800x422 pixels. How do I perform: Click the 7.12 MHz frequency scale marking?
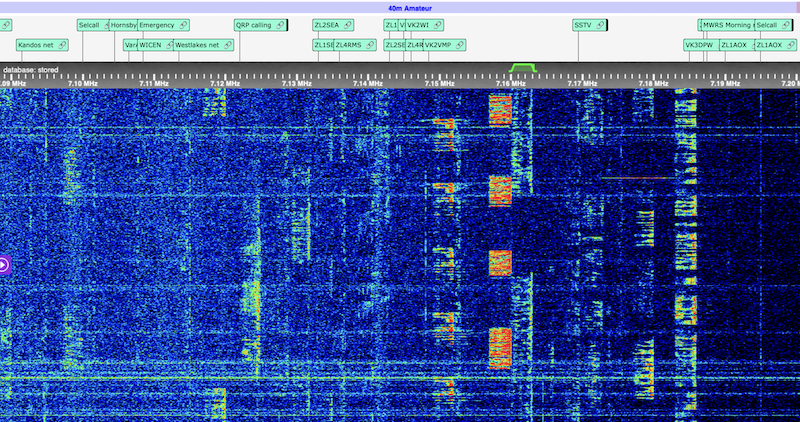click(x=226, y=84)
